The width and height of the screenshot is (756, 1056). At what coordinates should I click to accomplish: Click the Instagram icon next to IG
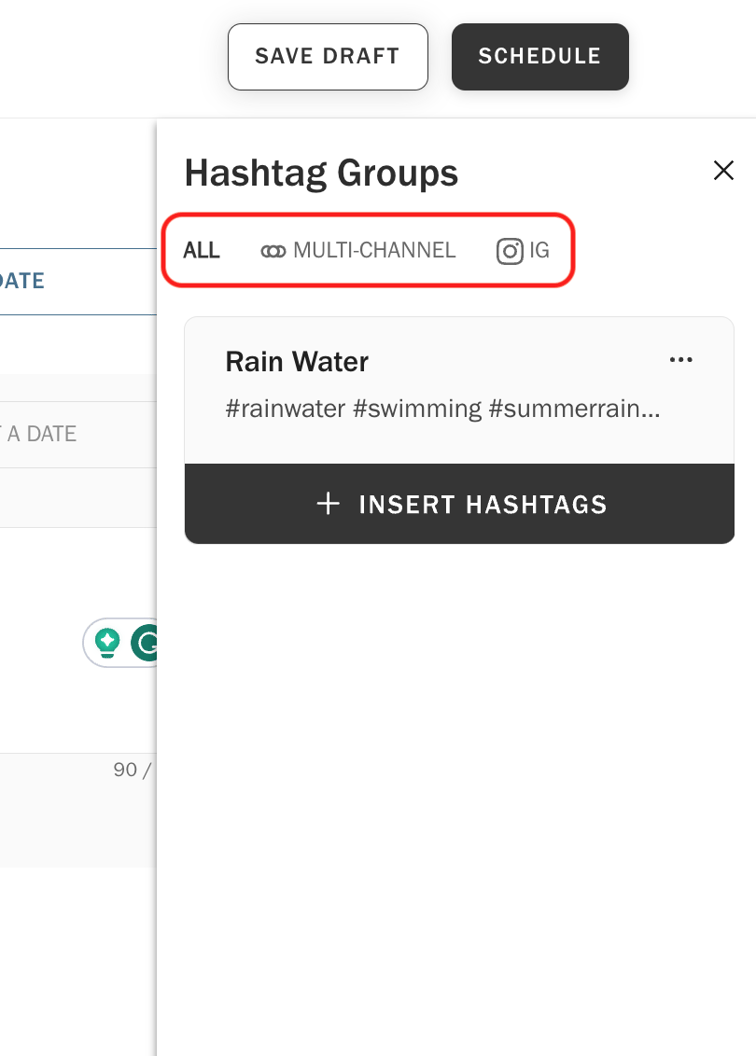click(x=510, y=251)
